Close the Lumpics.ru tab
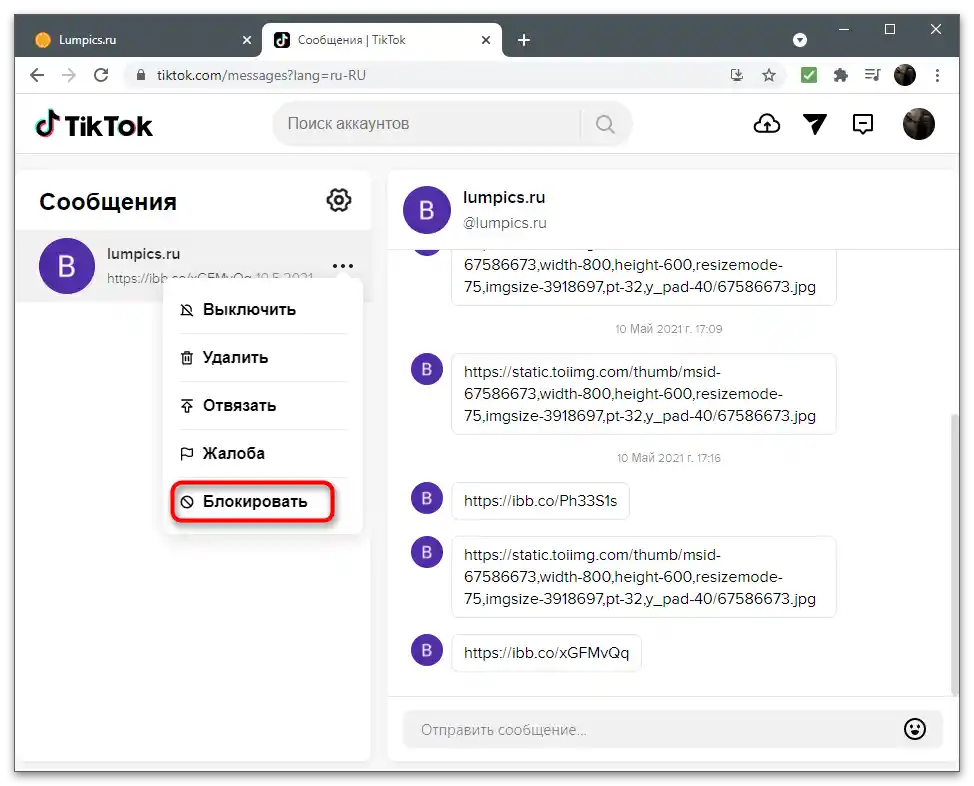 (x=247, y=40)
